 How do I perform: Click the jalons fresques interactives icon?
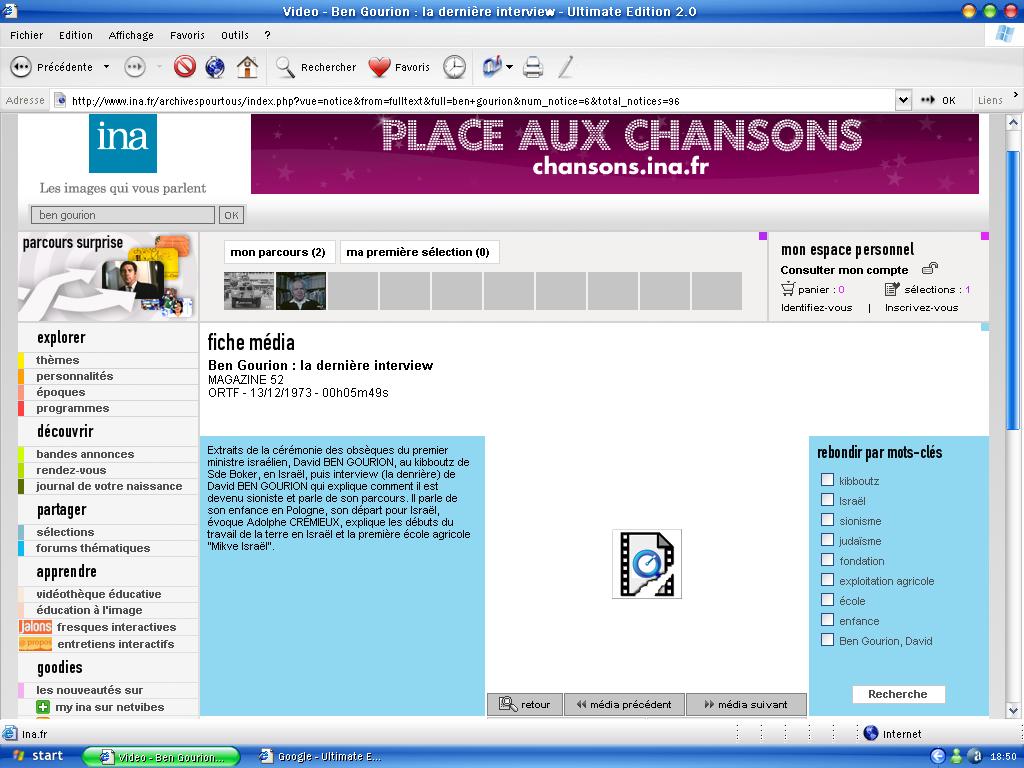[x=35, y=627]
